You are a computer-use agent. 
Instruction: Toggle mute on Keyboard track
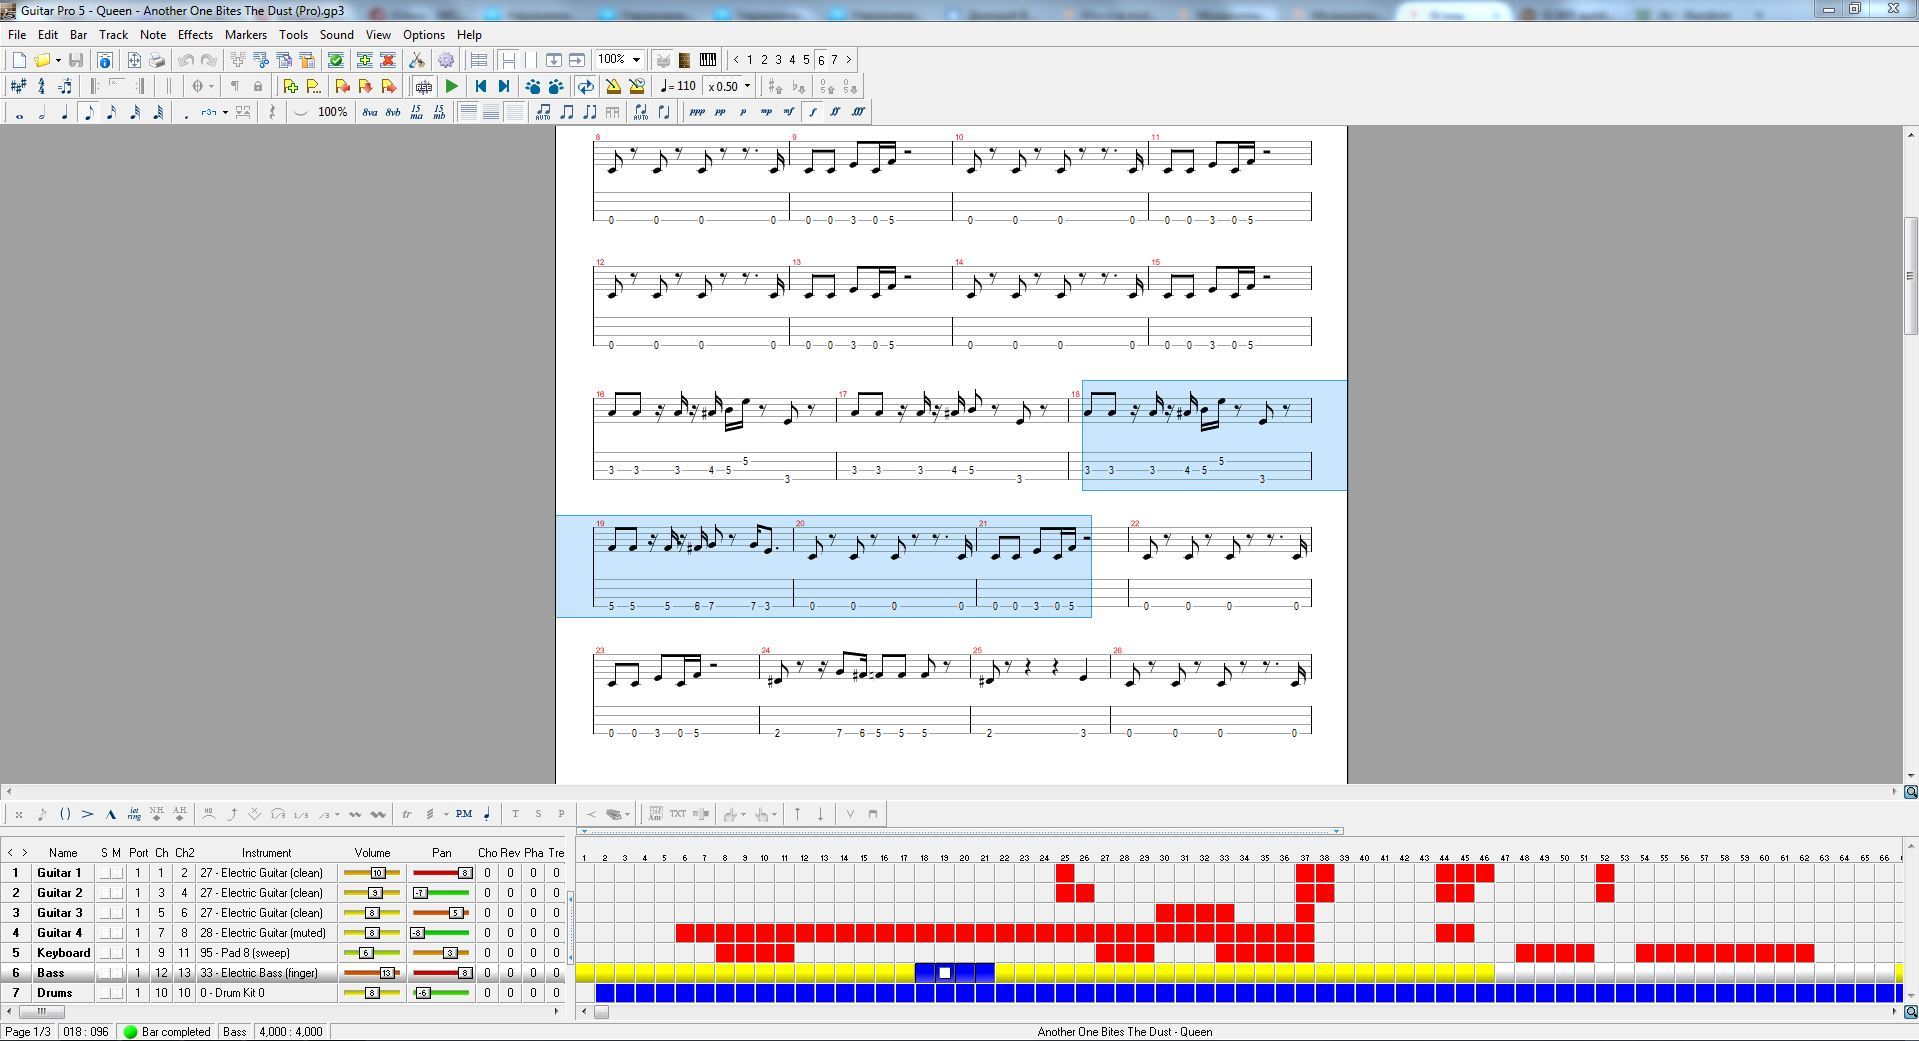pos(117,953)
